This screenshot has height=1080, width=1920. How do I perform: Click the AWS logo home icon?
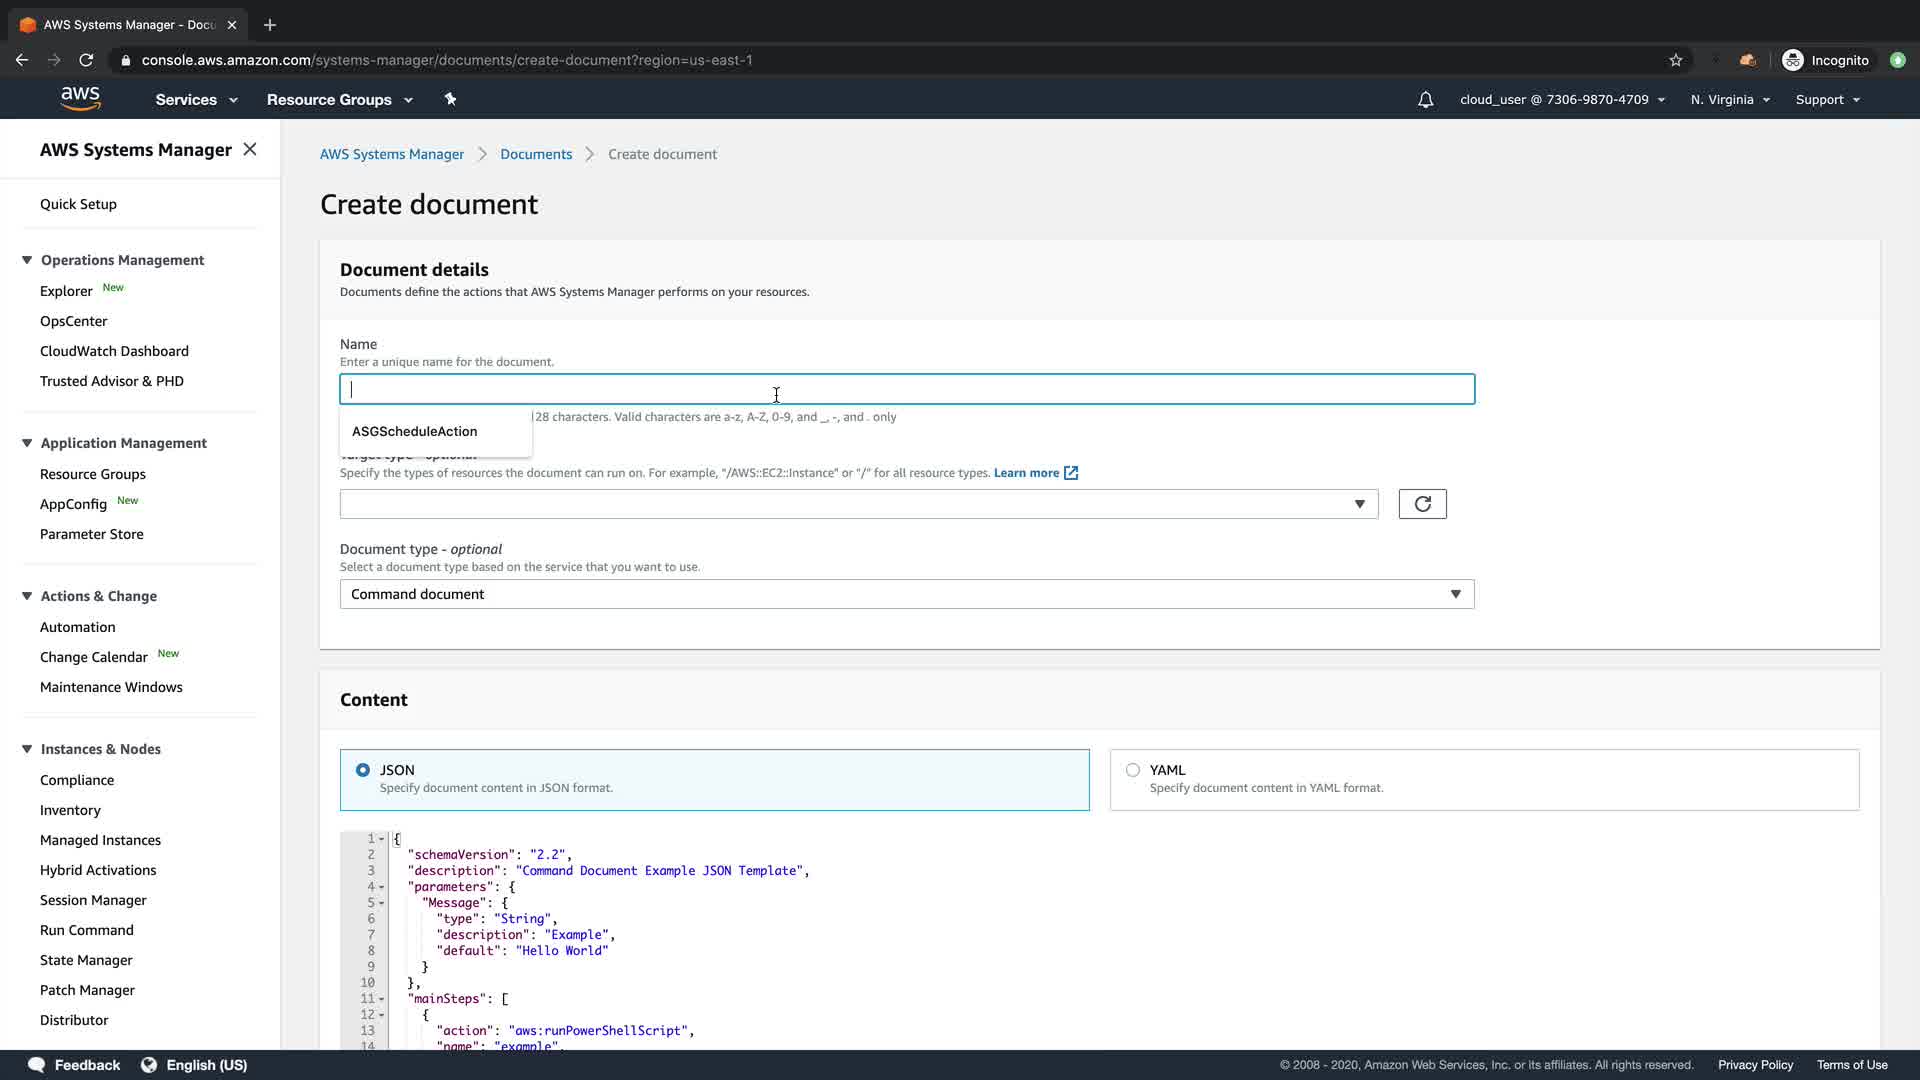coord(80,98)
